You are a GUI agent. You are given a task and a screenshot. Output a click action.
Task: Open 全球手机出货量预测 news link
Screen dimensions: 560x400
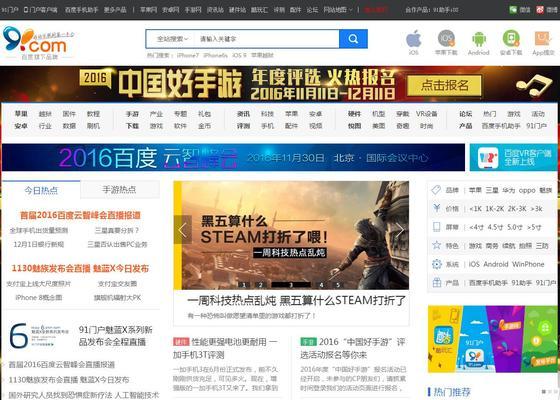click(x=39, y=230)
